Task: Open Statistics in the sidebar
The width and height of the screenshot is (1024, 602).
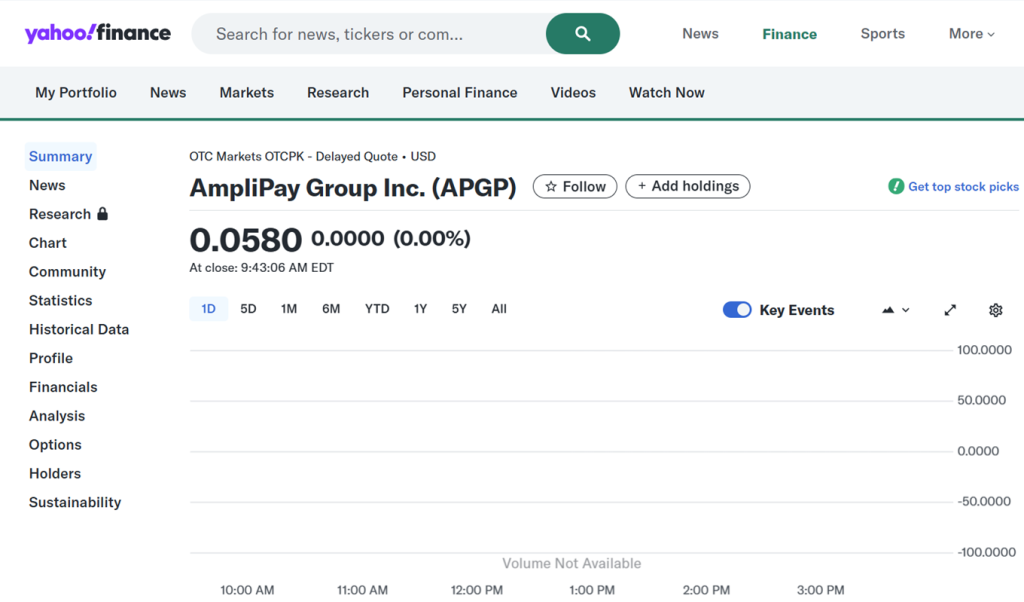Action: point(61,300)
